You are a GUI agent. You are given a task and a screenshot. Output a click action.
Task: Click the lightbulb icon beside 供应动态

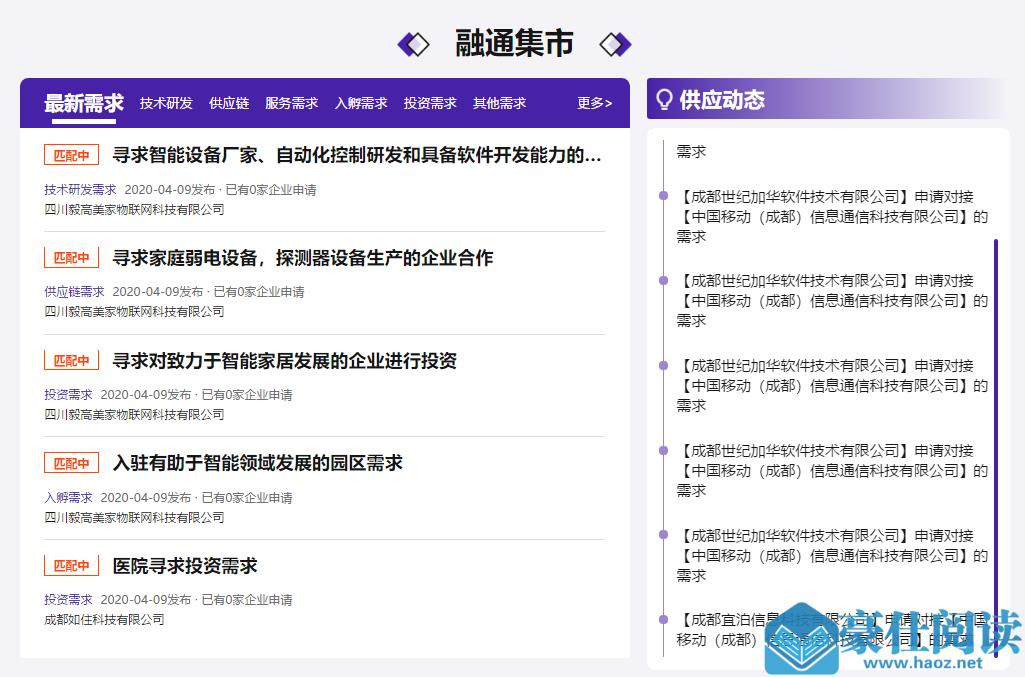[664, 100]
